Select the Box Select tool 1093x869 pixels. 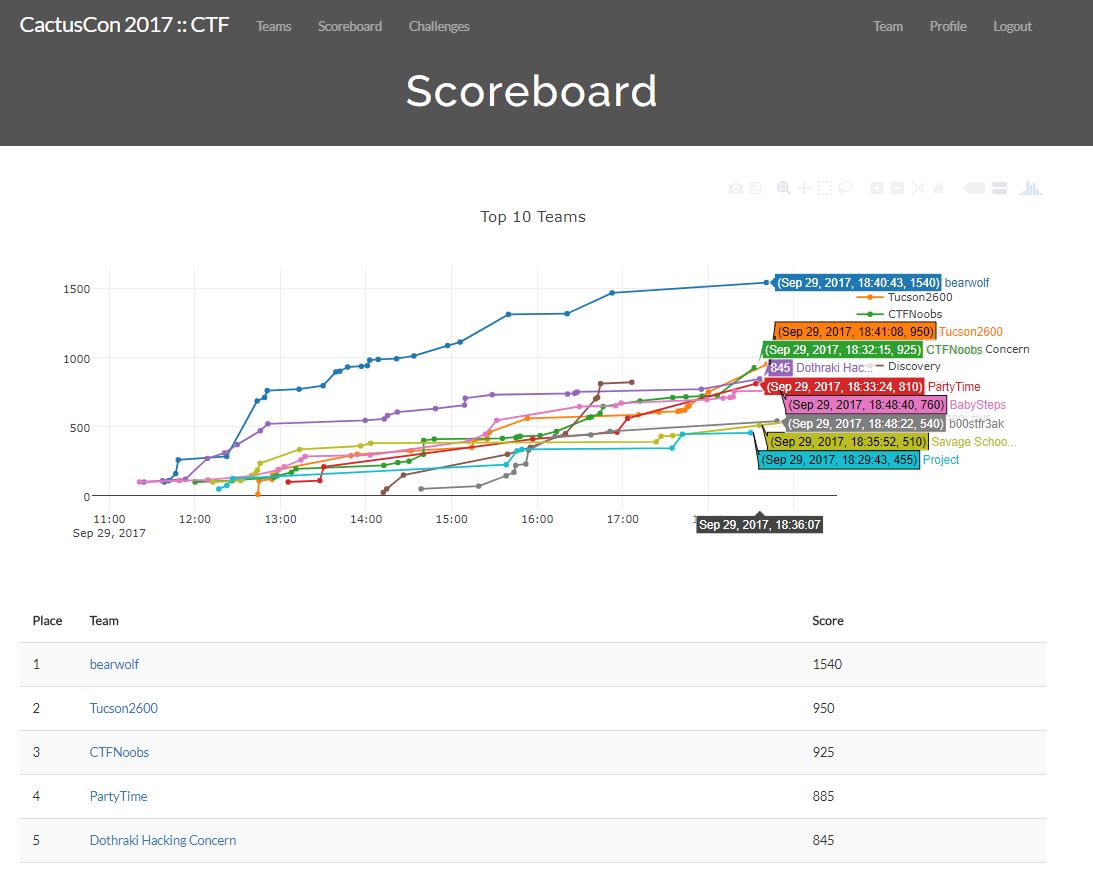[826, 187]
